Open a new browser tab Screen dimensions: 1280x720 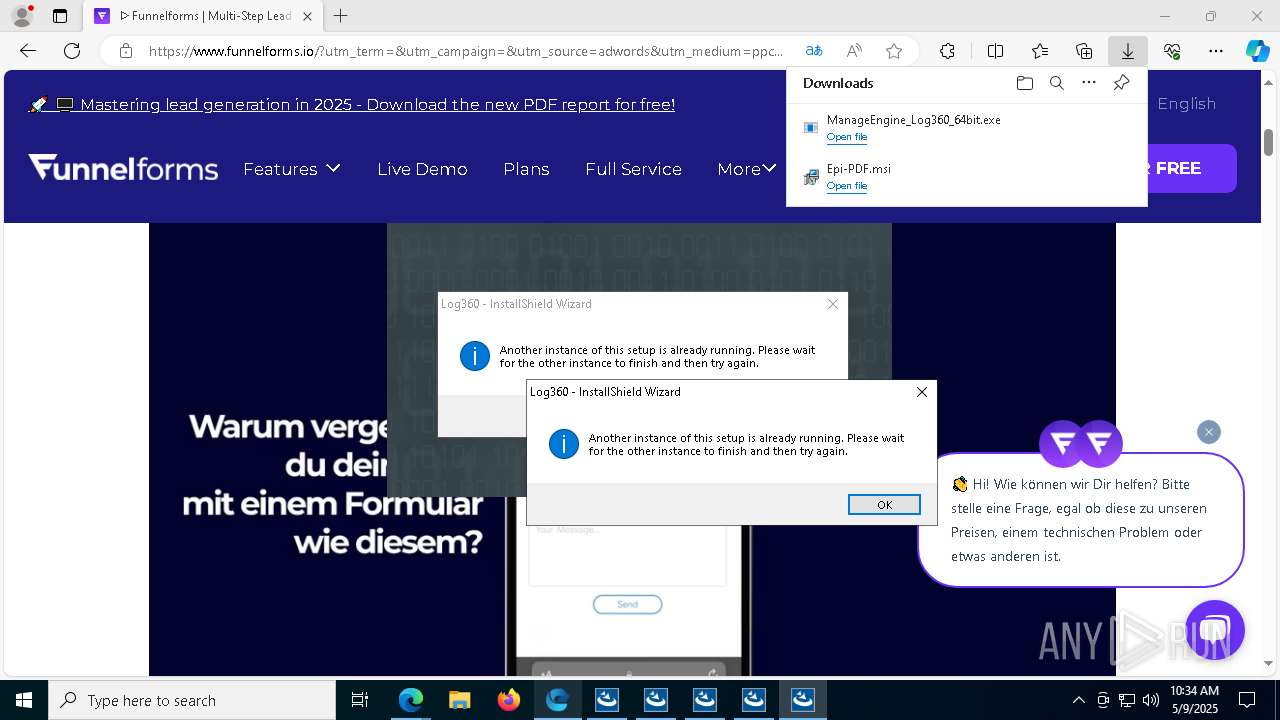pyautogui.click(x=341, y=16)
